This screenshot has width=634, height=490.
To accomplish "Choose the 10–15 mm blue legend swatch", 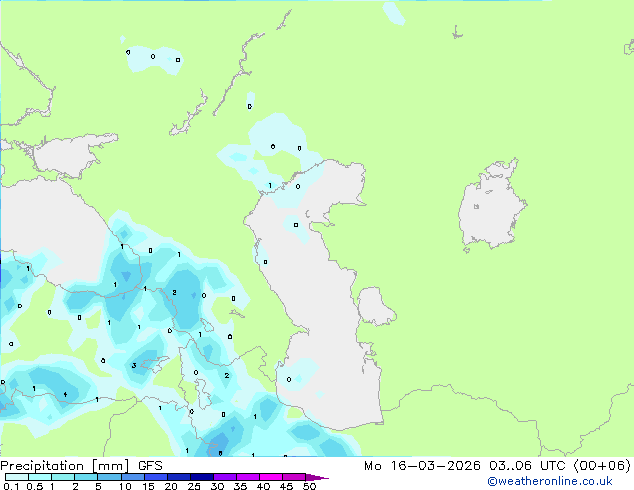I will point(132,477).
